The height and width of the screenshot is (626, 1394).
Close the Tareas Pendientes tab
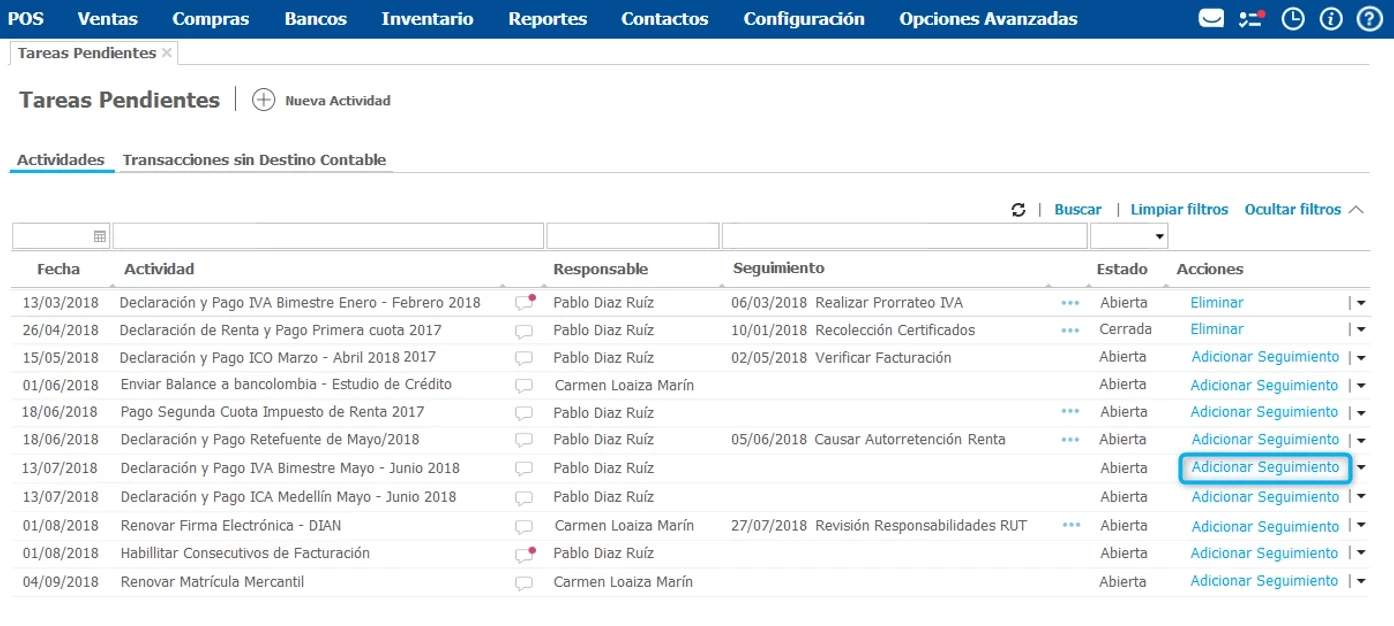click(167, 53)
